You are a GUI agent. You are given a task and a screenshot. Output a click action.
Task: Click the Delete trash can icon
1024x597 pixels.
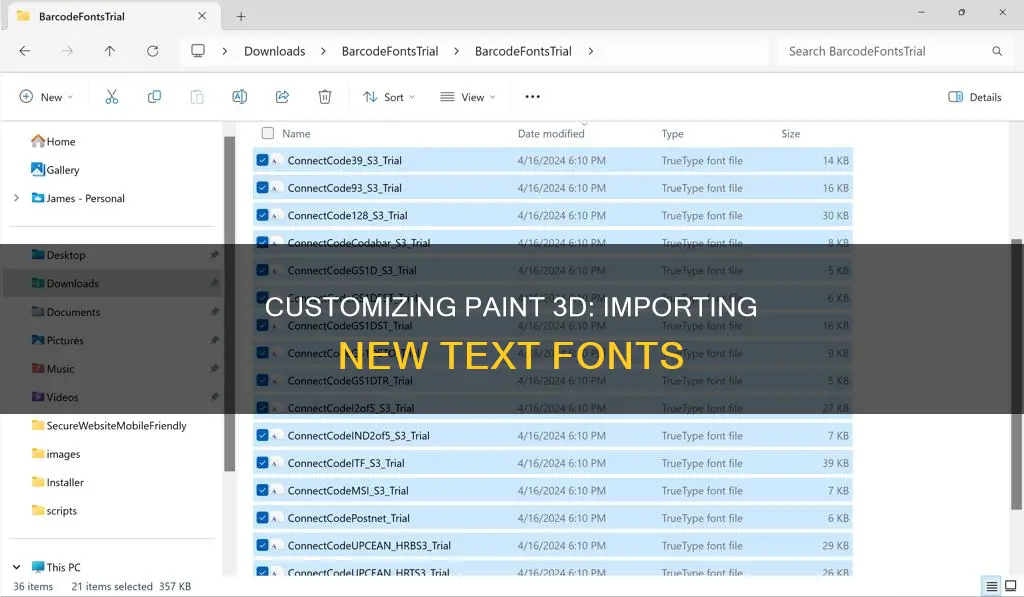point(325,97)
